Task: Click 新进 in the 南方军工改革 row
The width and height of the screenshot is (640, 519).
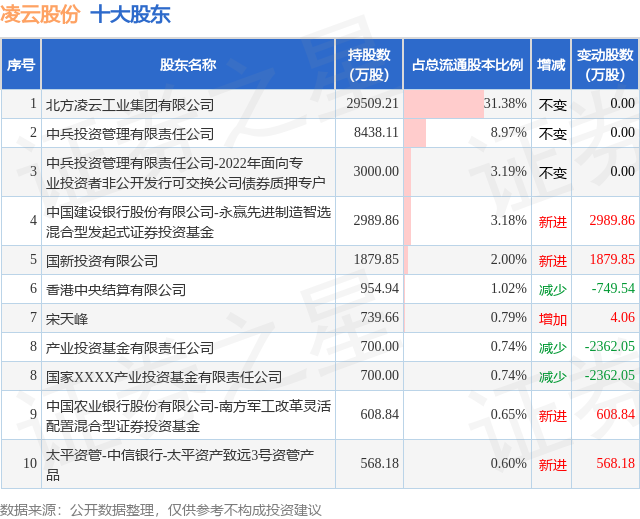Action: [553, 416]
